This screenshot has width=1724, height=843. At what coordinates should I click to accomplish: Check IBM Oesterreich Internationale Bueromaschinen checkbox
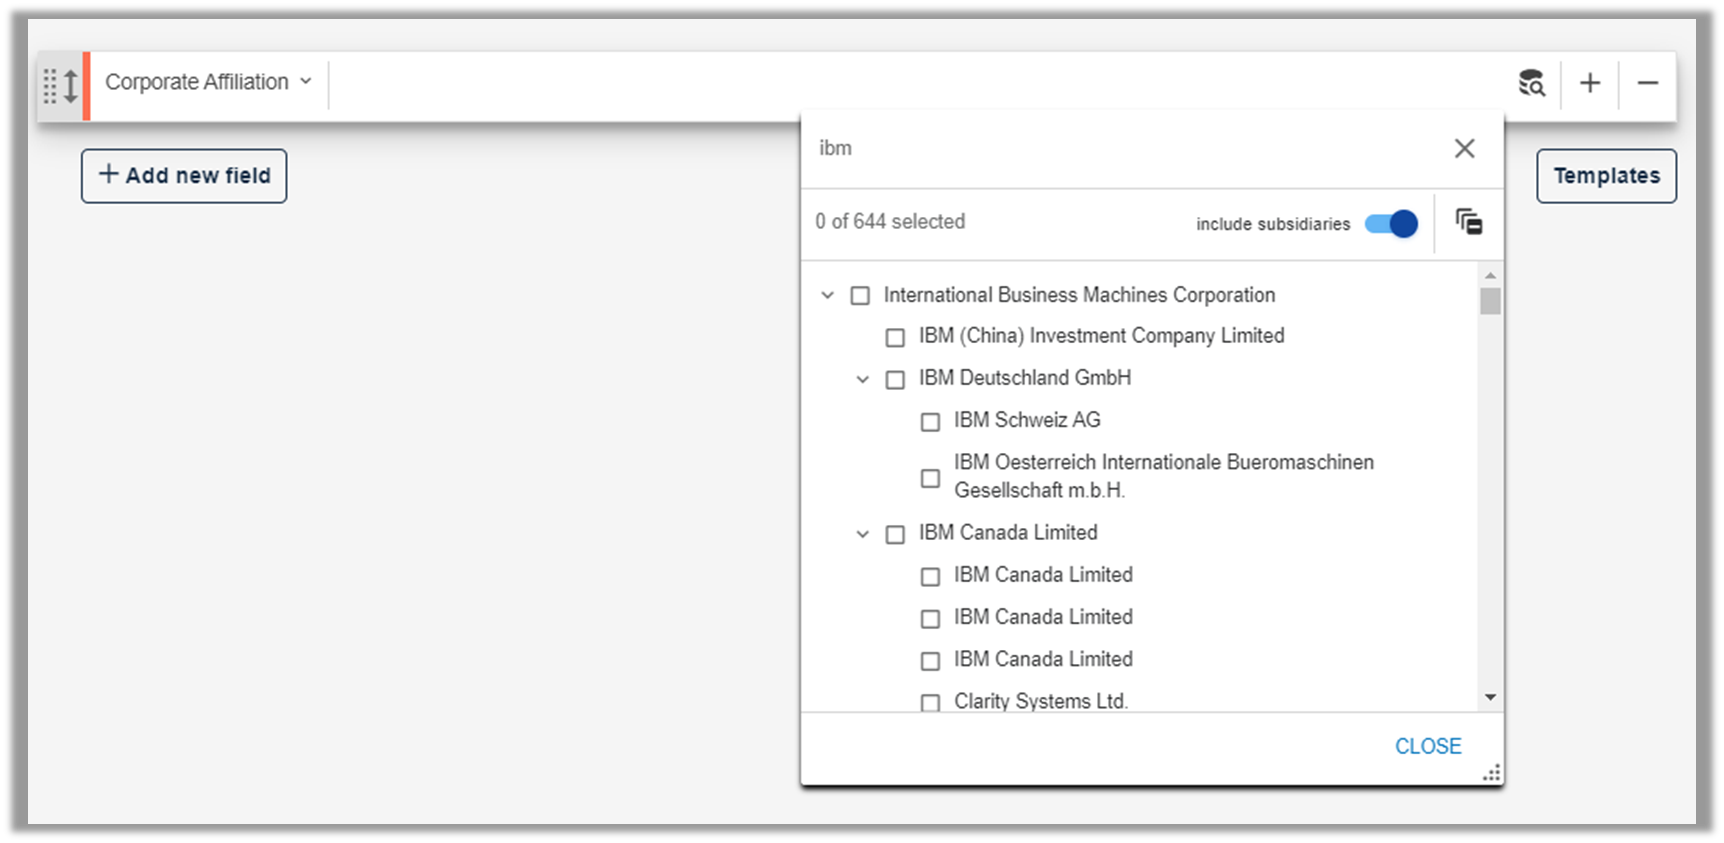point(930,478)
